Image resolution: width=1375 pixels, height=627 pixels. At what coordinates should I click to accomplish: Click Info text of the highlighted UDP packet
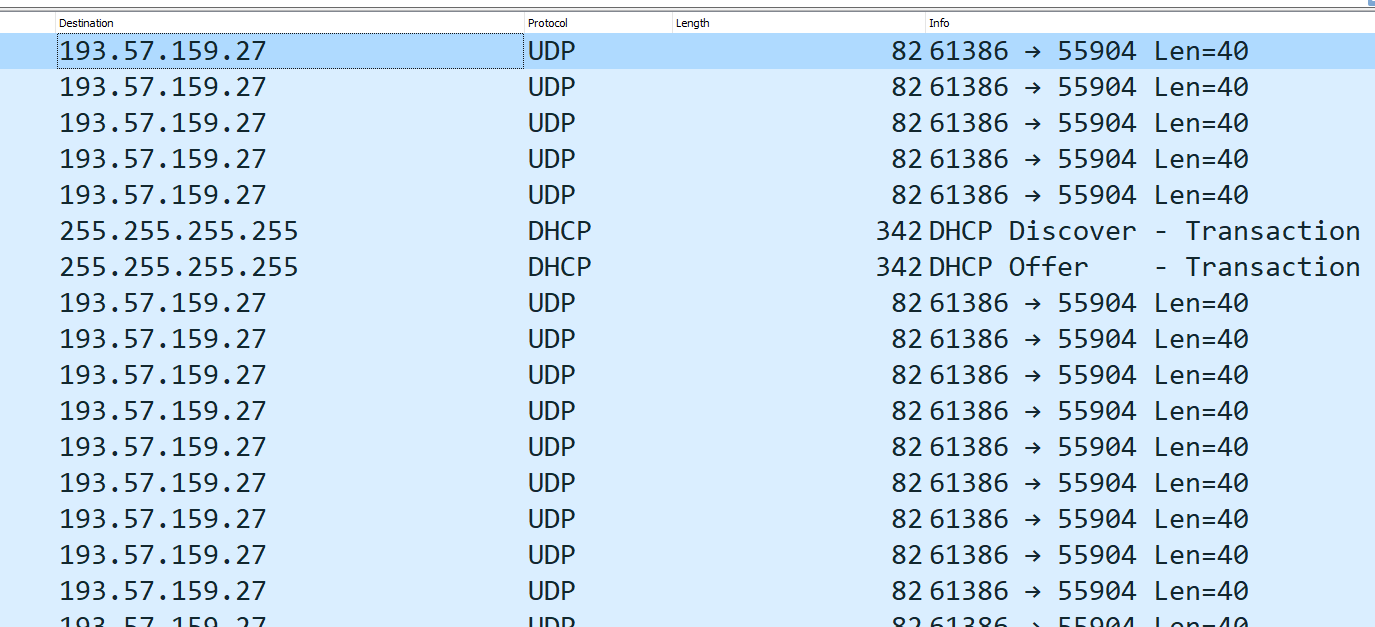1088,51
